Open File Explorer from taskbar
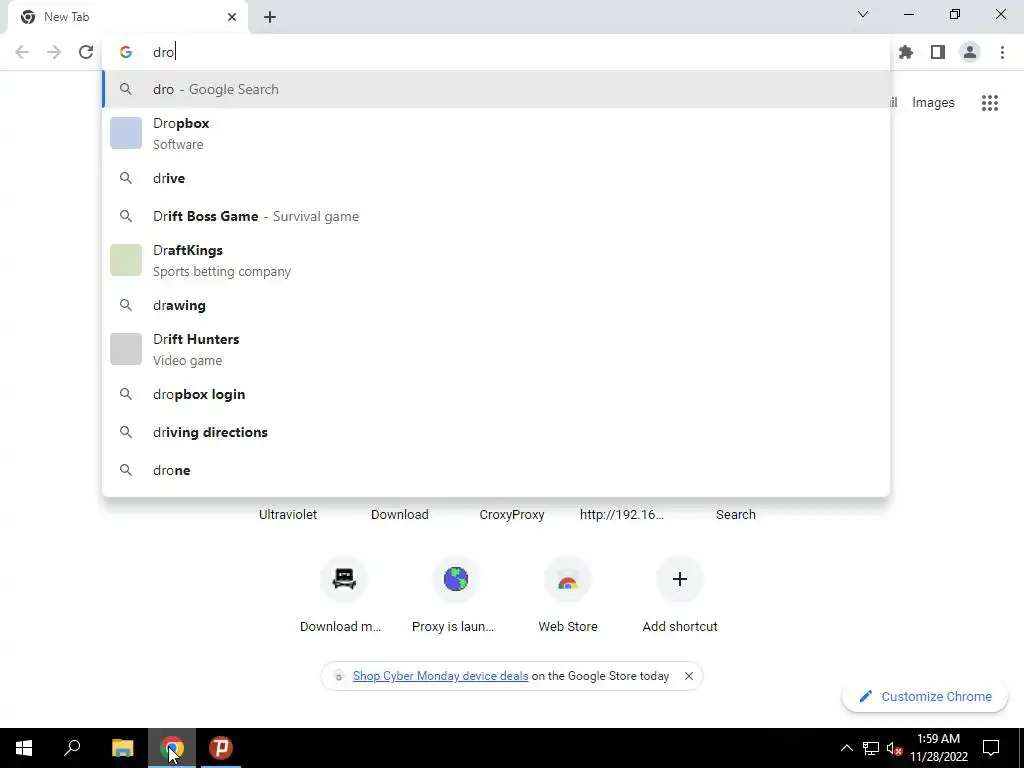The image size is (1024, 768). (x=122, y=748)
